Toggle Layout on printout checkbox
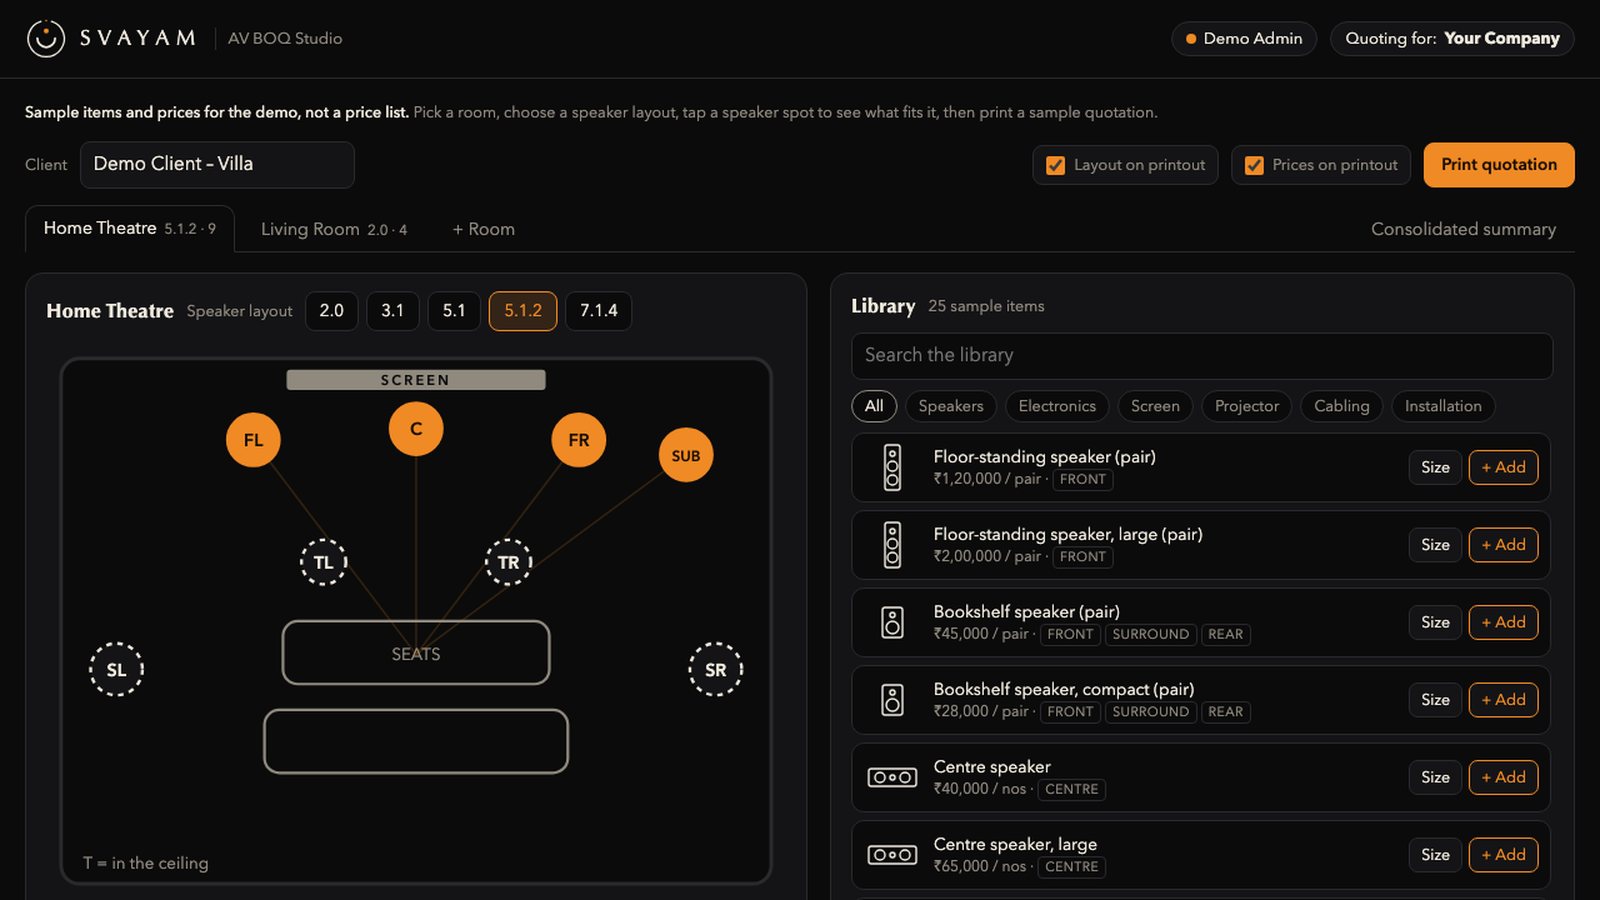The width and height of the screenshot is (1600, 900). point(1055,166)
